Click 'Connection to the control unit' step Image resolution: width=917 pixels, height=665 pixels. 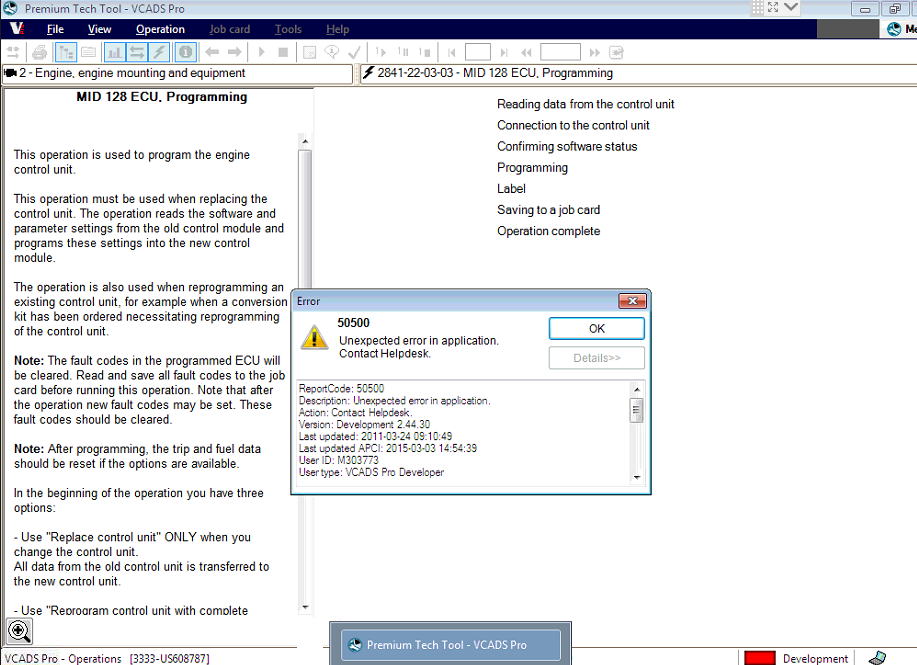point(573,125)
